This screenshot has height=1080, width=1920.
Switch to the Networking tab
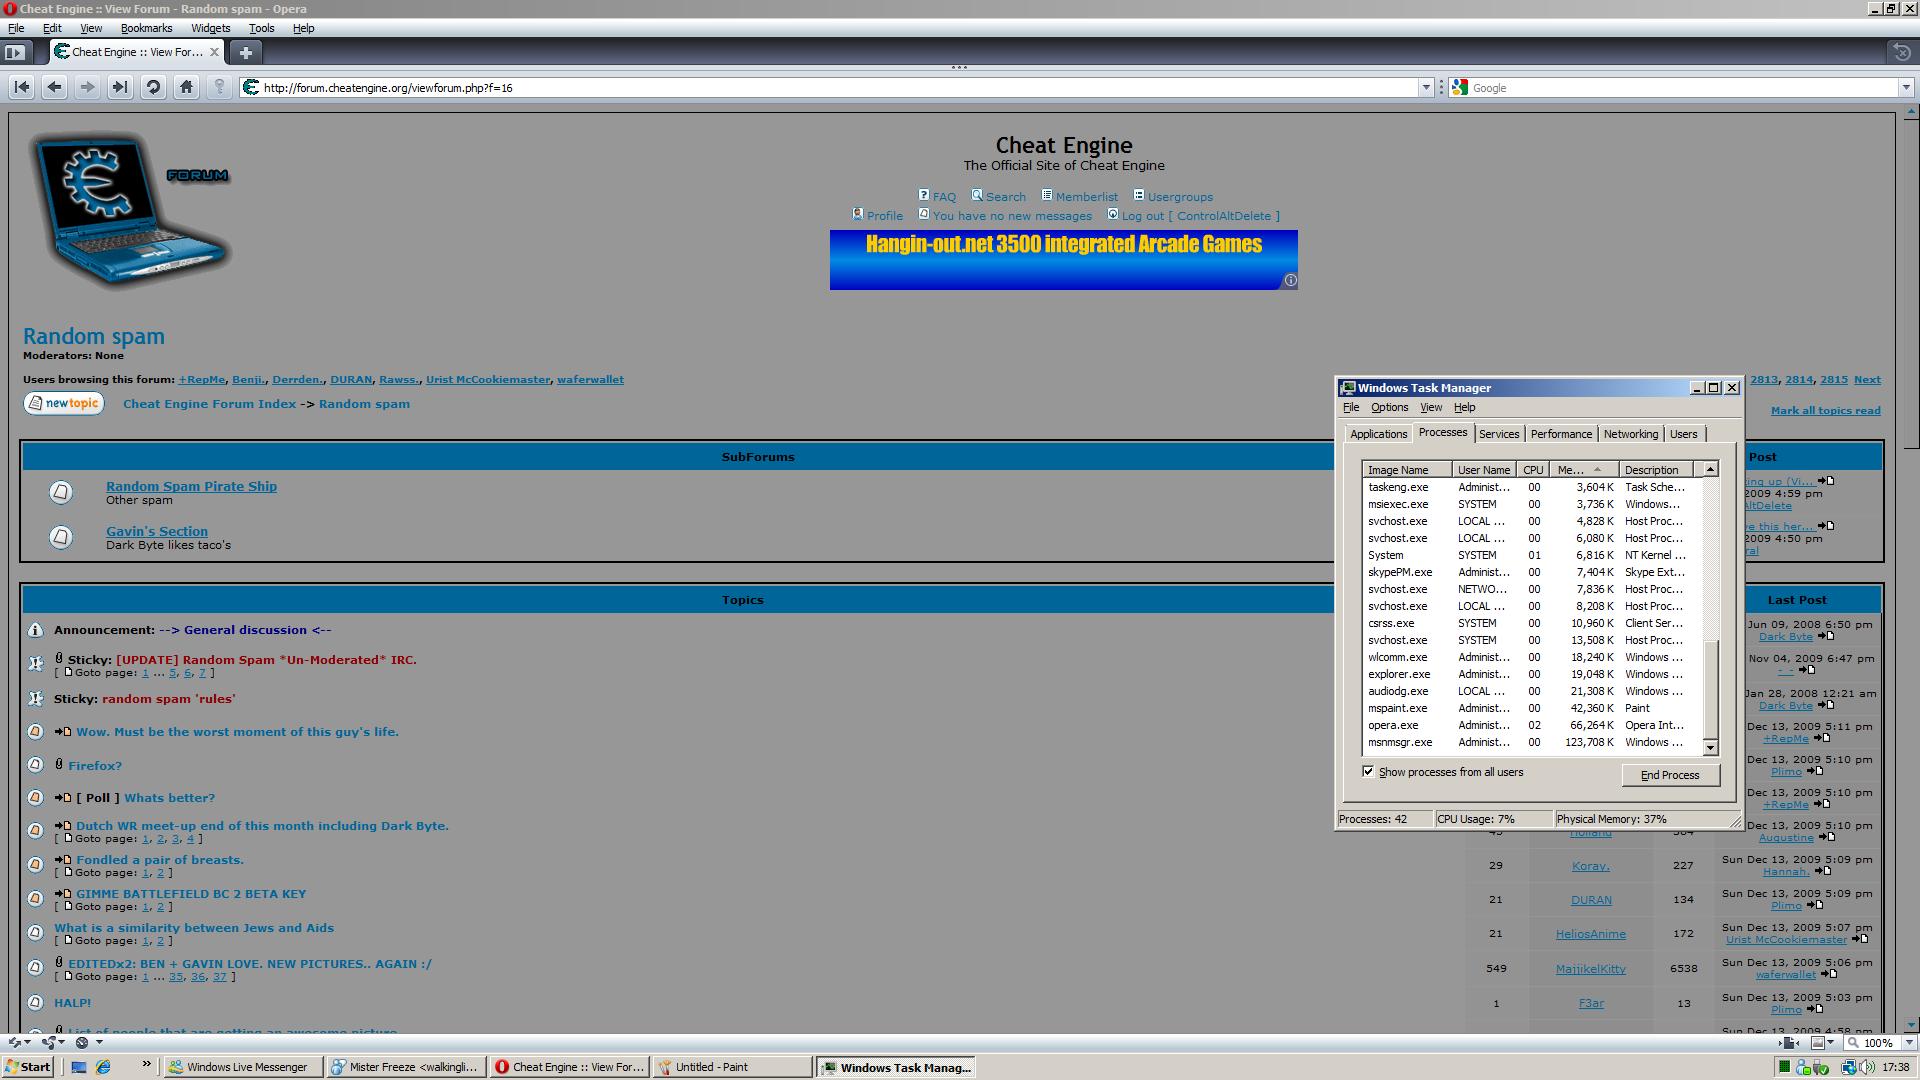[1630, 434]
